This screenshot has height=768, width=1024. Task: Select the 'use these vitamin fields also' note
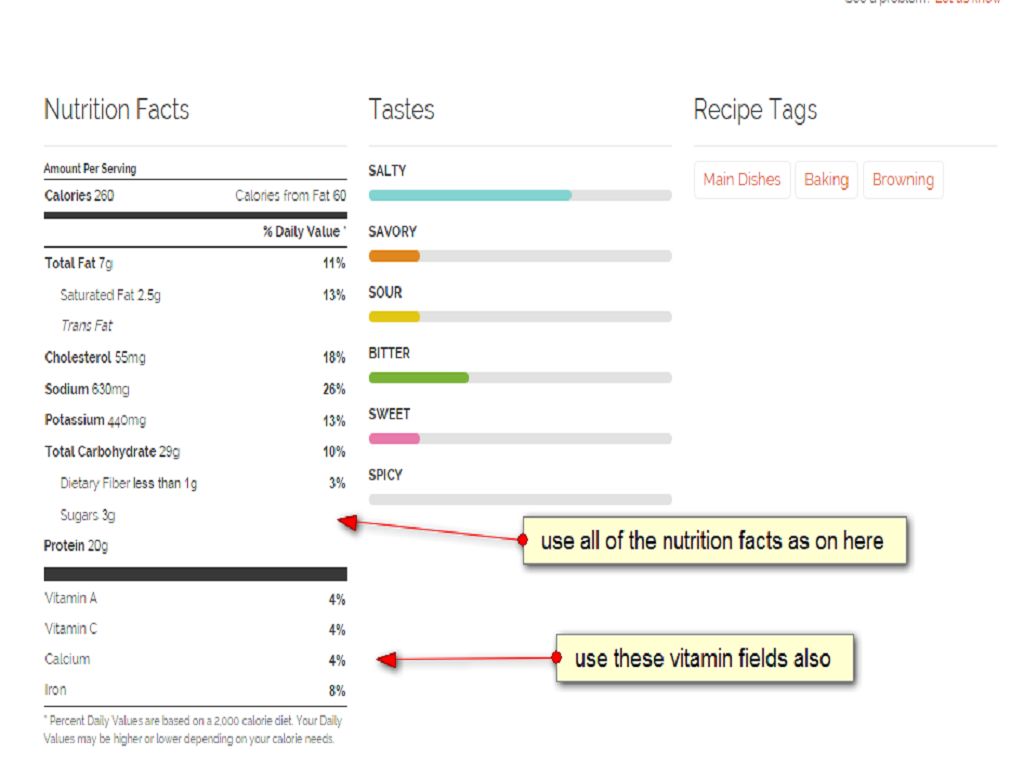pos(704,659)
